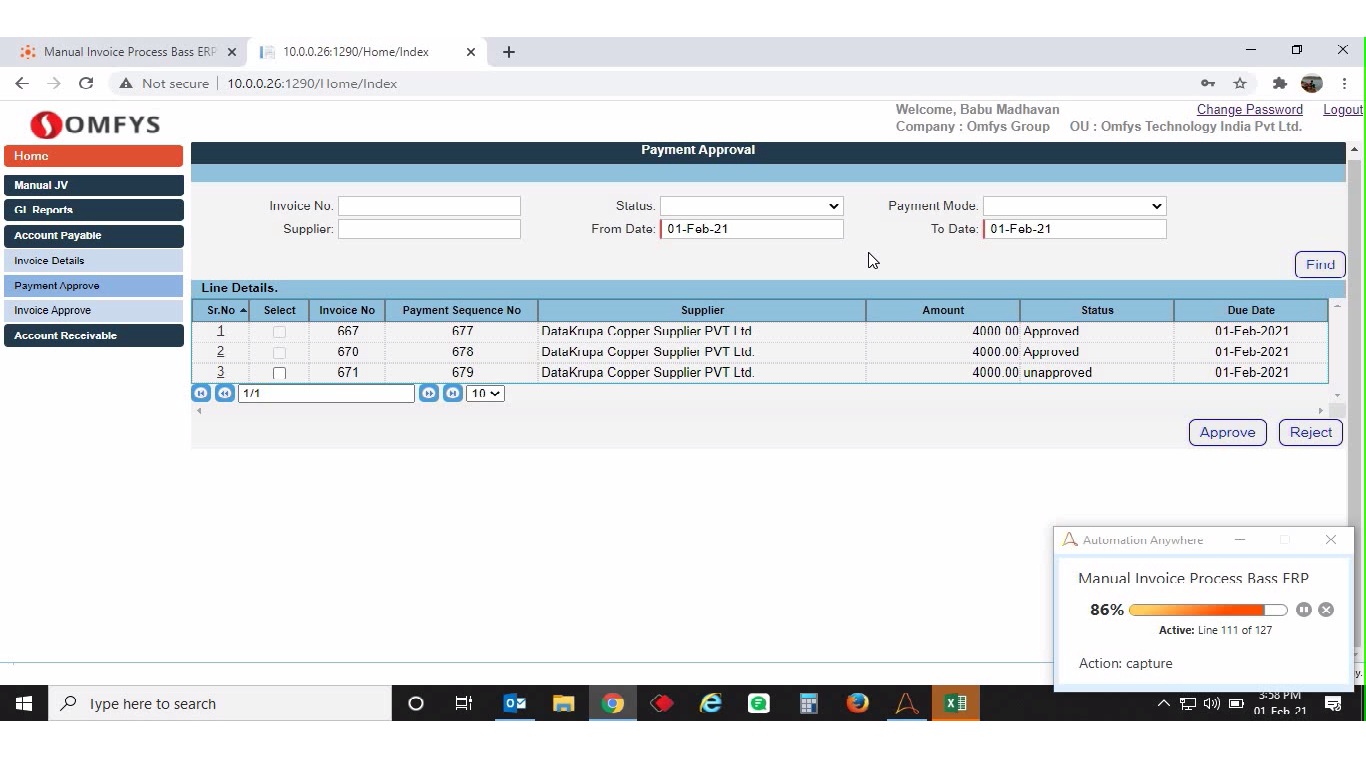
Task: Go to the first page of results
Action: tap(201, 394)
